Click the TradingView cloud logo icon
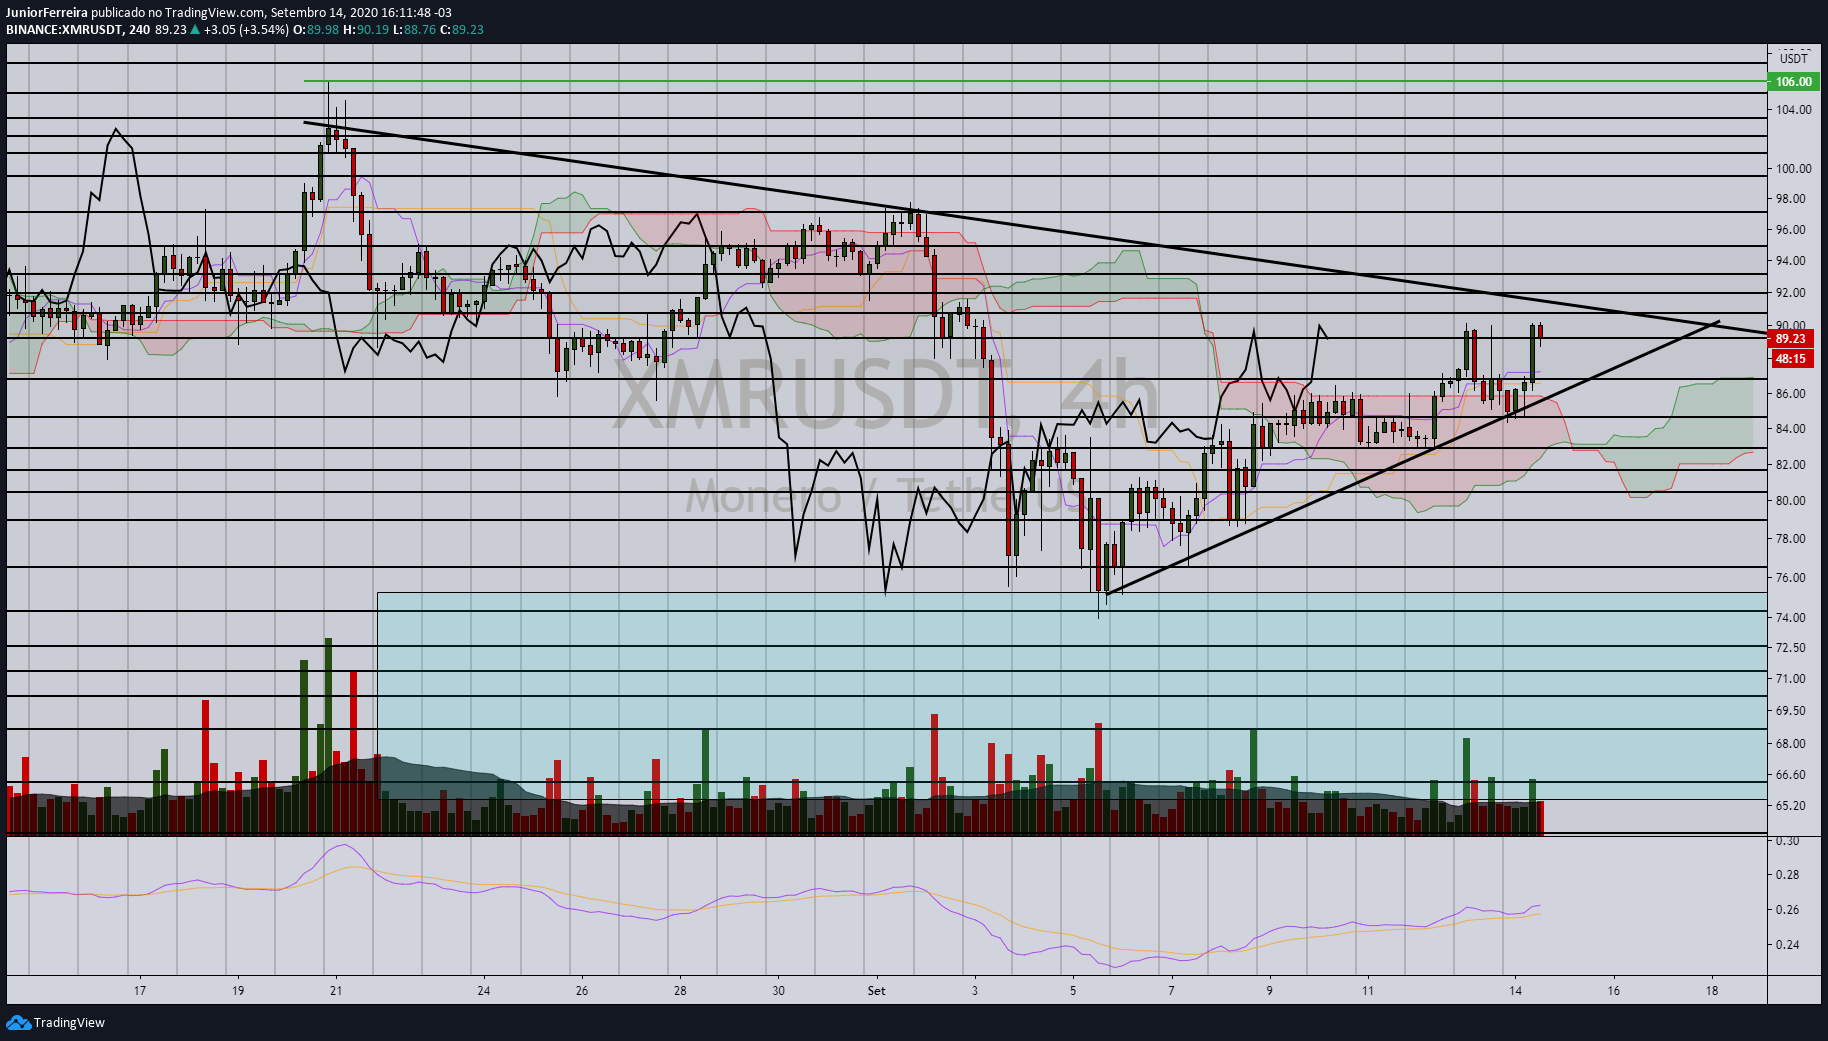Image resolution: width=1828 pixels, height=1041 pixels. pos(18,1022)
